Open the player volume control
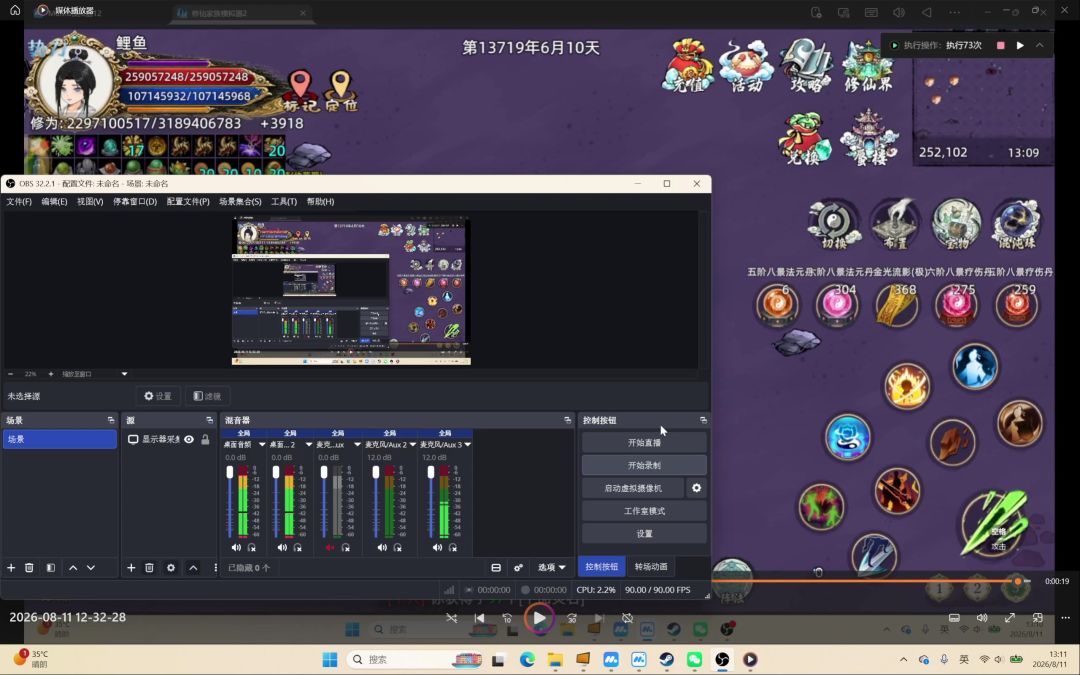1080x675 pixels. [x=982, y=618]
